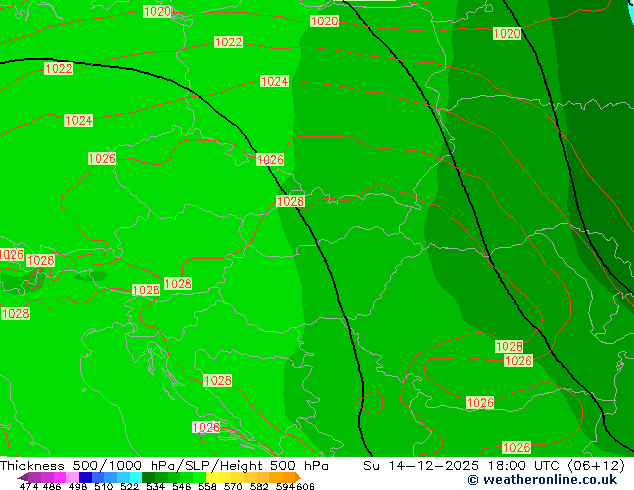Click the '582' legend value
Image resolution: width=634 pixels, height=490 pixels.
coord(259,486)
